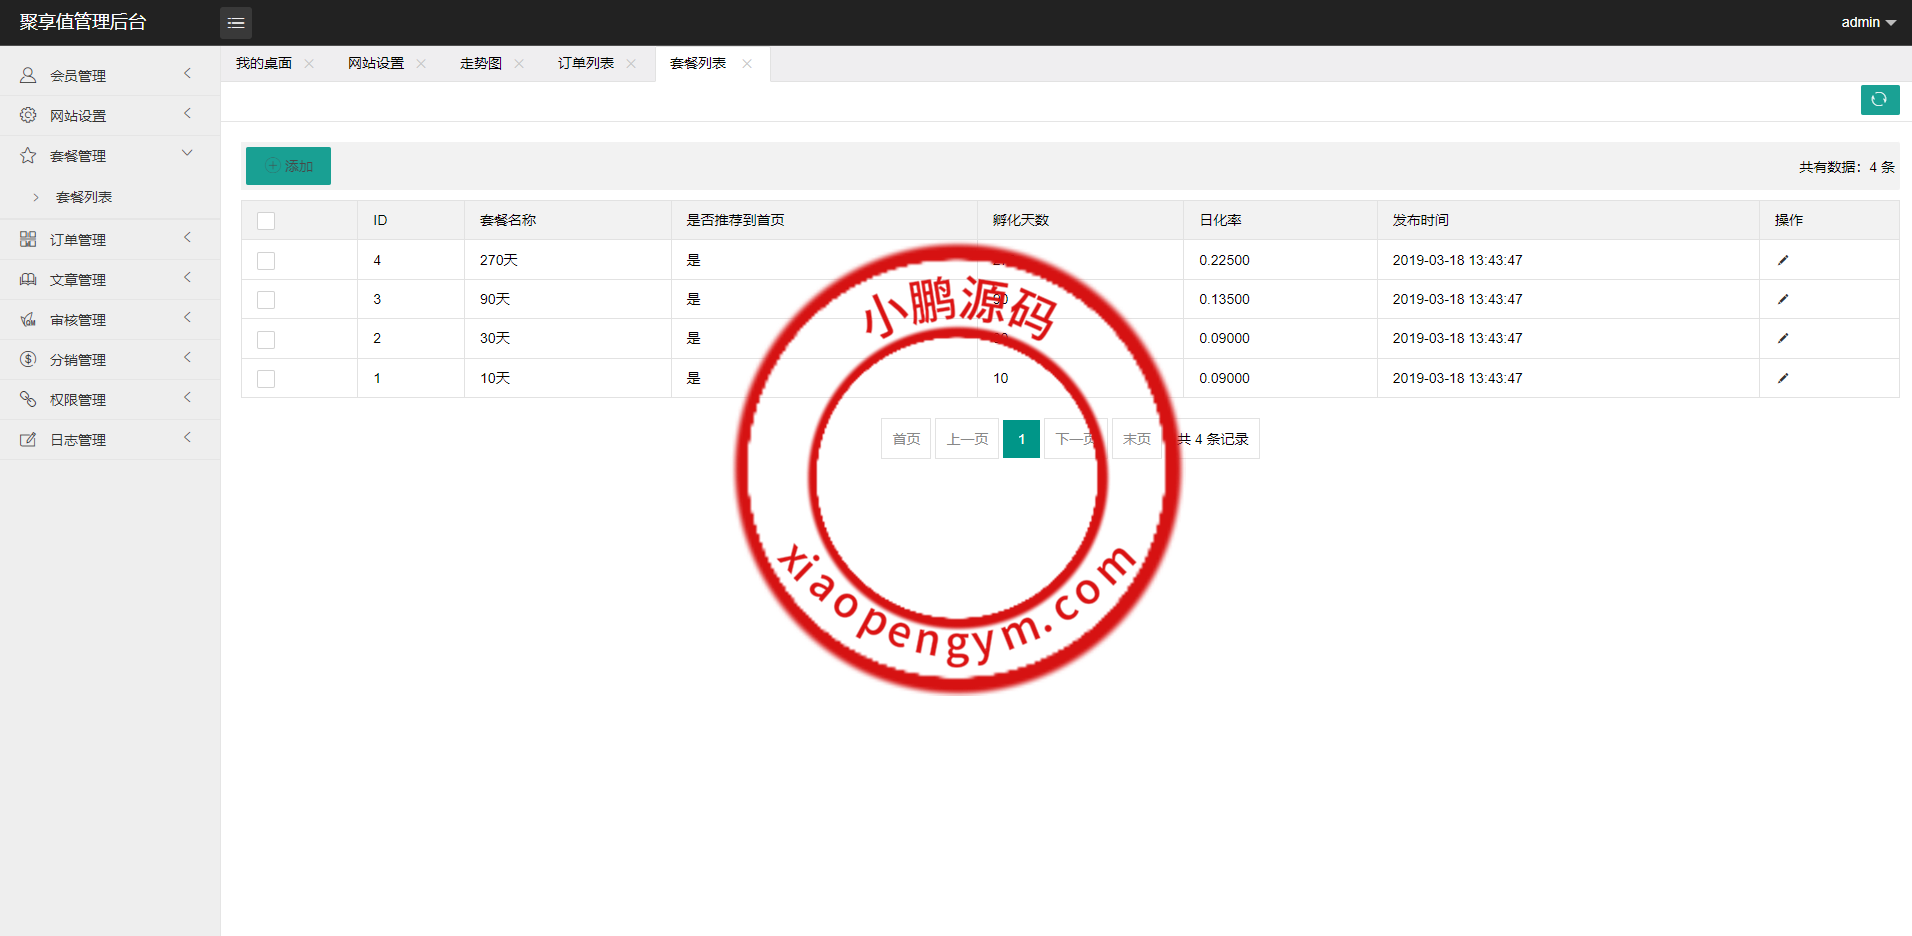Switch to the 我的桌面 tab
This screenshot has width=1912, height=936.
tap(264, 64)
